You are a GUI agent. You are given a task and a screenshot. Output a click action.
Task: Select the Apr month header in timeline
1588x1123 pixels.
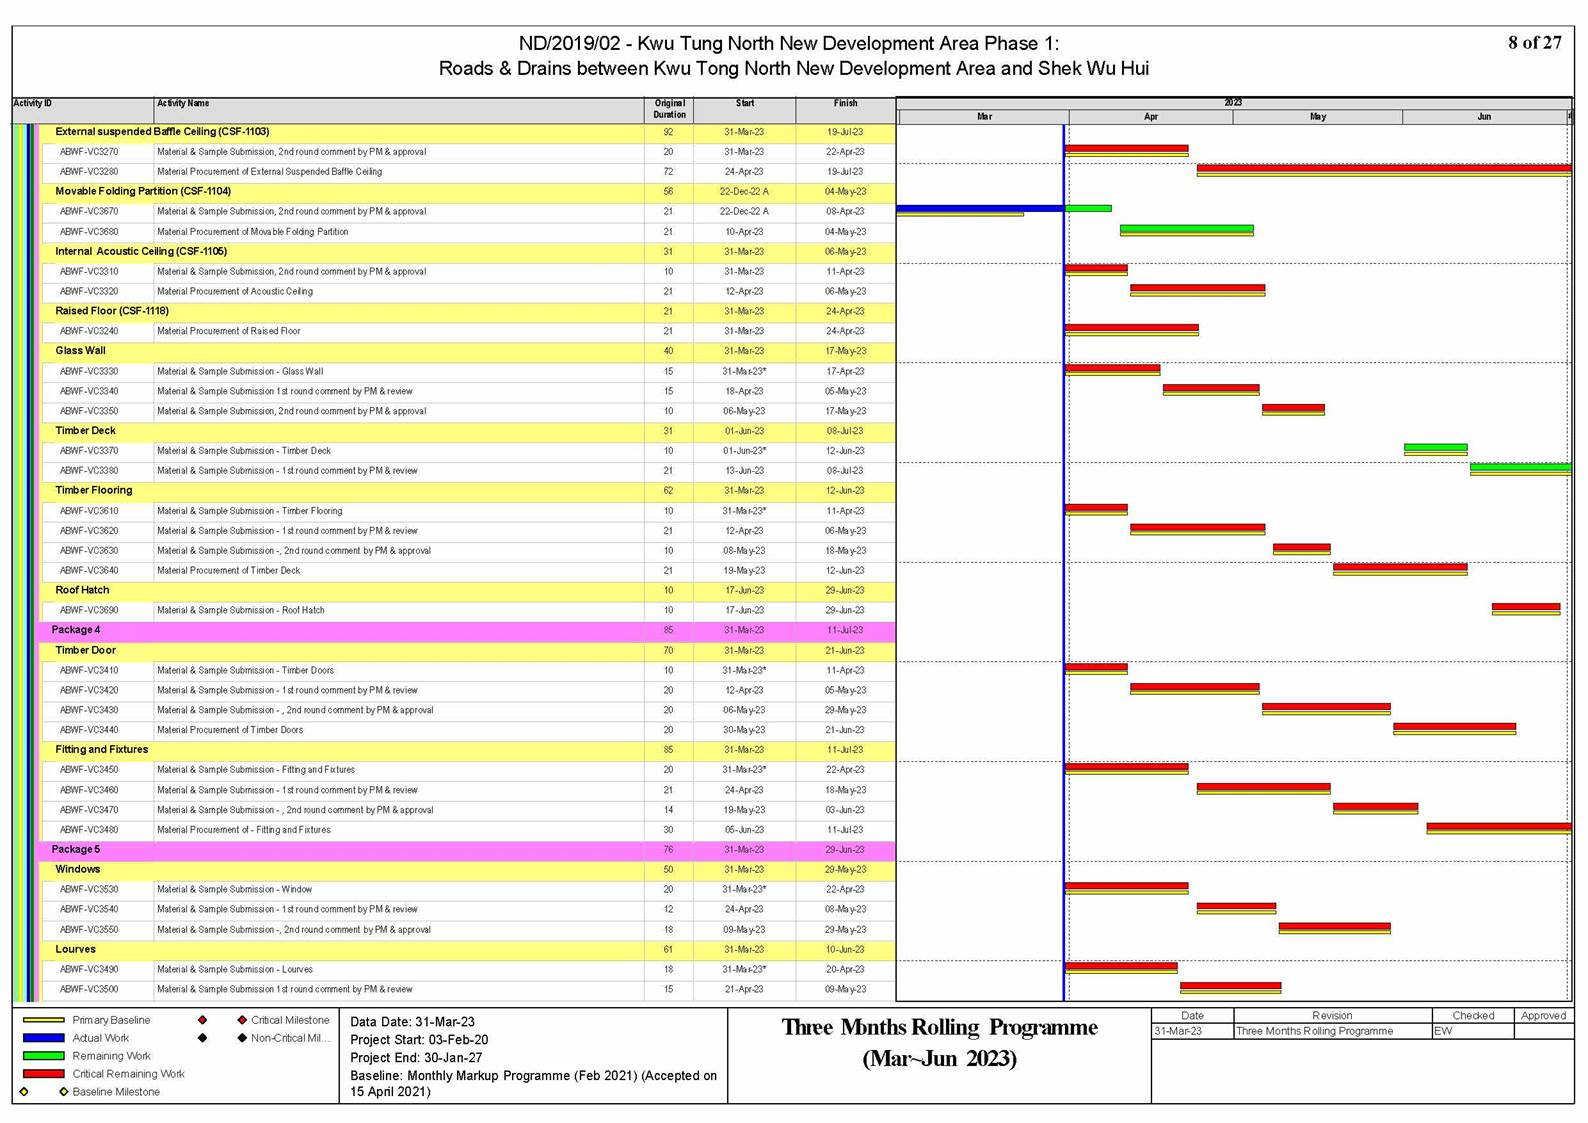tap(1150, 117)
